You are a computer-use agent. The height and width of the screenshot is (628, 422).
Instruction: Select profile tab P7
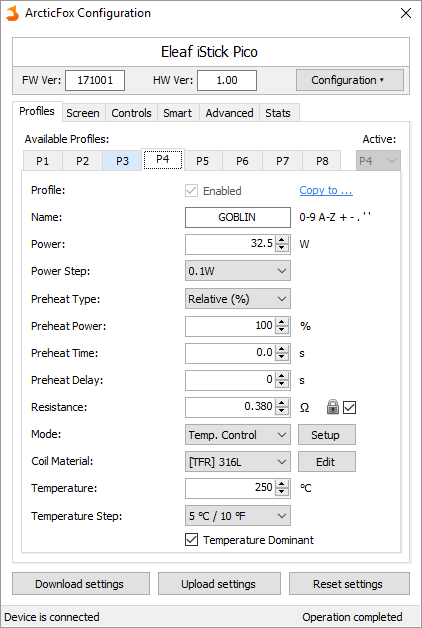pos(282,161)
